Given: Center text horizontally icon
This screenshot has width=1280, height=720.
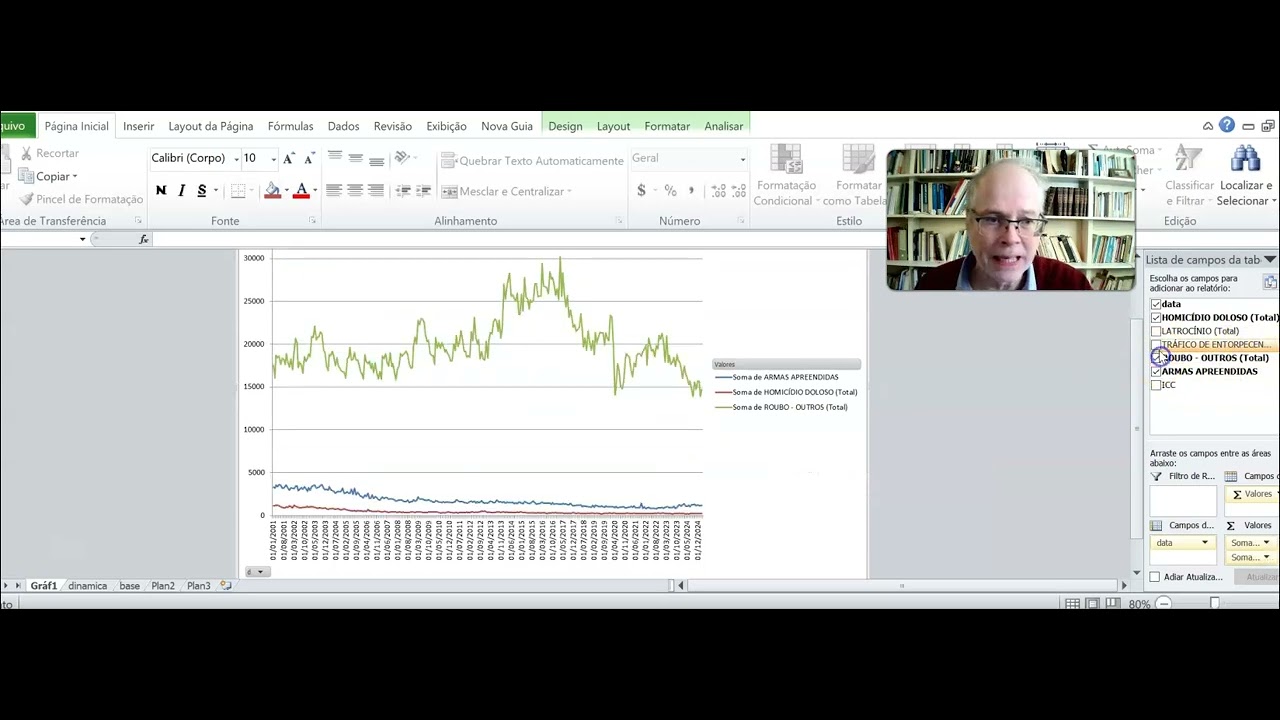Looking at the screenshot, I should click(x=355, y=191).
